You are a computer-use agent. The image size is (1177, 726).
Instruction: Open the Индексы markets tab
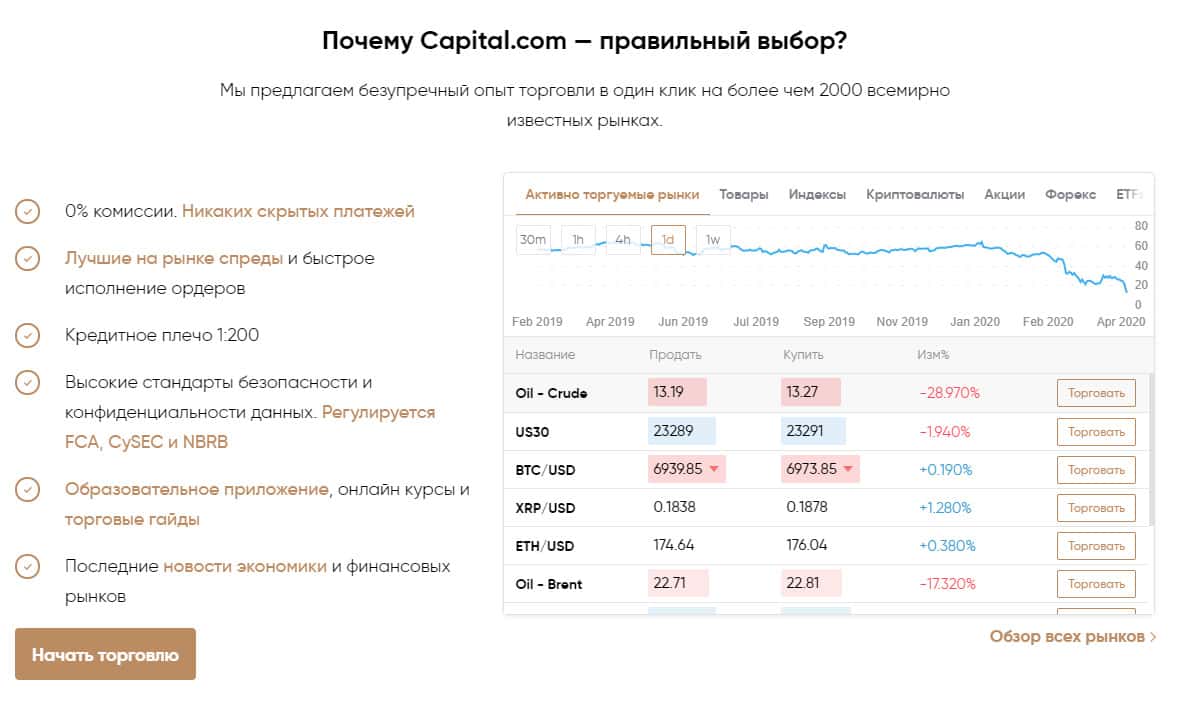817,195
